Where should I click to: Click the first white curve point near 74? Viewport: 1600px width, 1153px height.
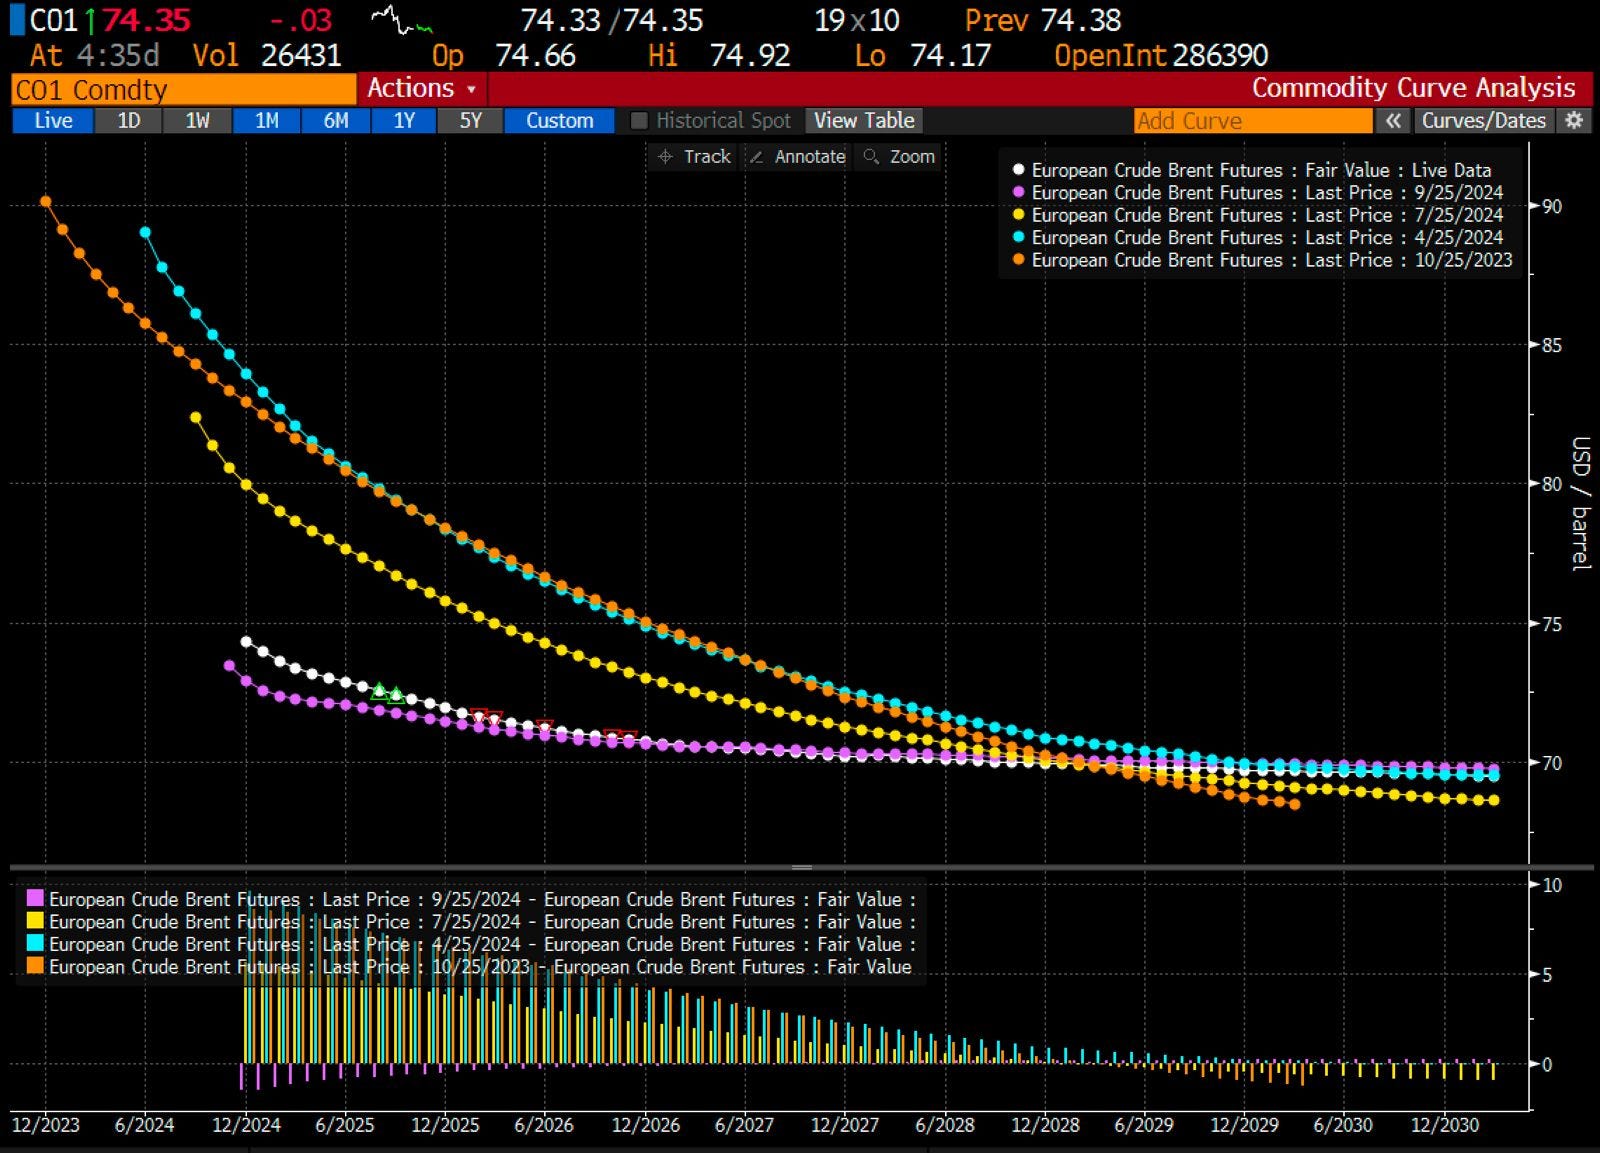(246, 641)
